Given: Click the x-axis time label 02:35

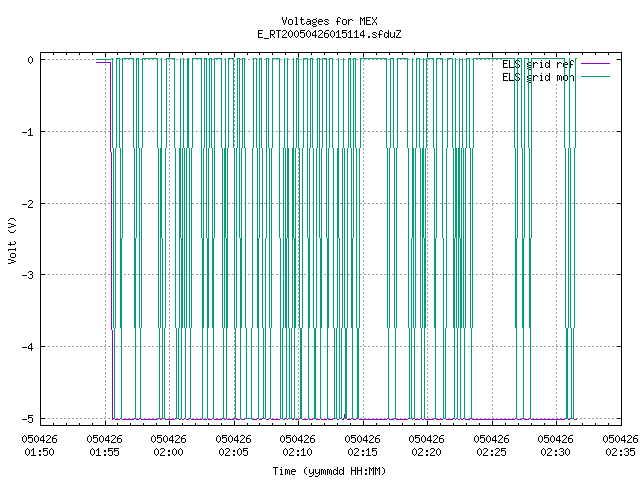Looking at the screenshot, I should pos(620,452).
